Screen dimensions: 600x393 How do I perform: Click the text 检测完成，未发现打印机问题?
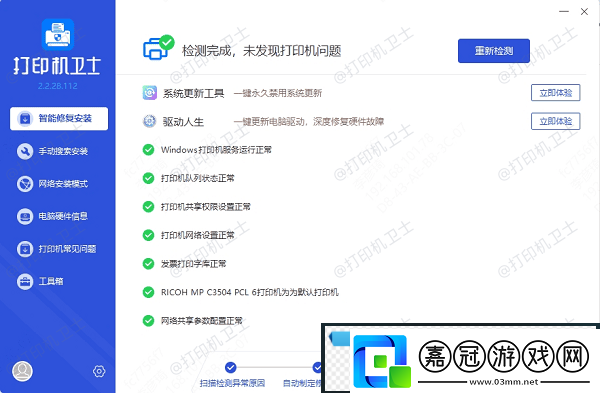261,51
